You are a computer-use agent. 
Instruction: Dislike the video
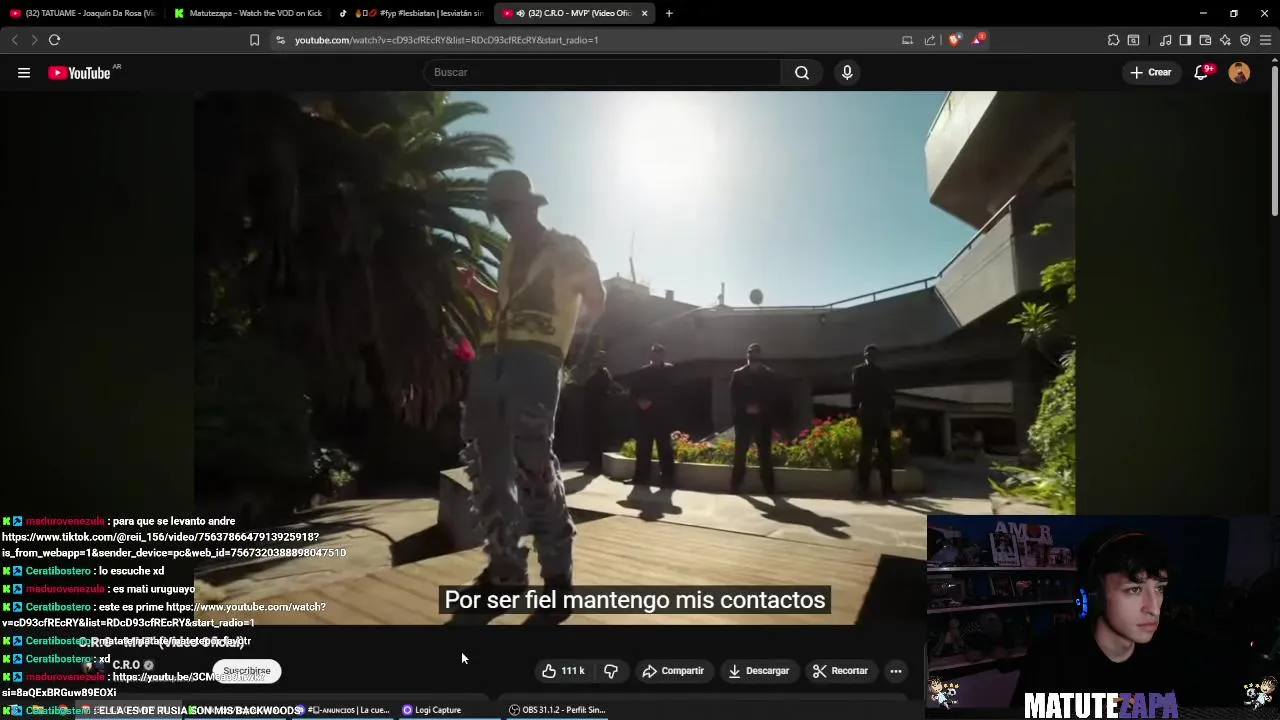(x=611, y=671)
